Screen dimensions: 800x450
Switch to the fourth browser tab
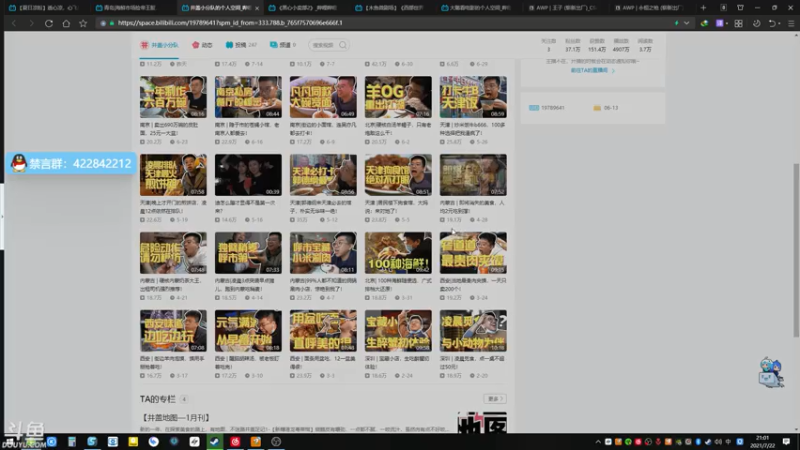304,8
